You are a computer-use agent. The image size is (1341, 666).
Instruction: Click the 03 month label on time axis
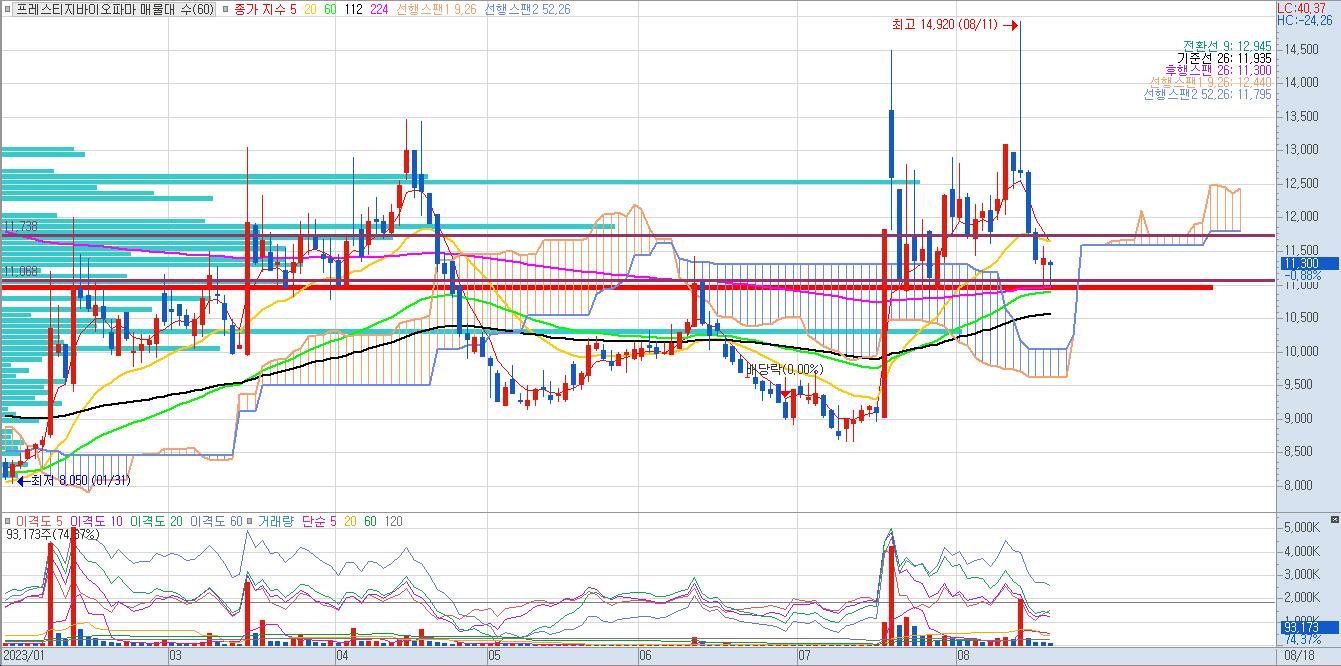[x=176, y=657]
